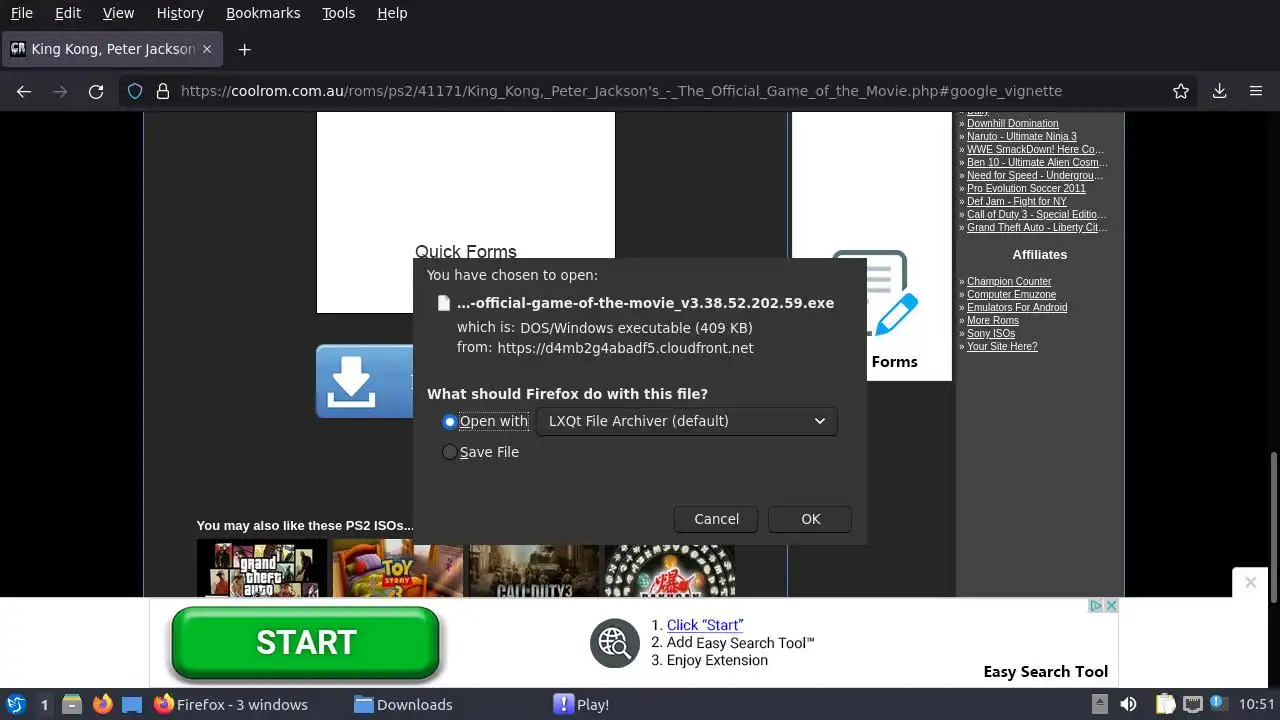
Task: Open the Need for Speed - Underground link
Action: click(1035, 175)
